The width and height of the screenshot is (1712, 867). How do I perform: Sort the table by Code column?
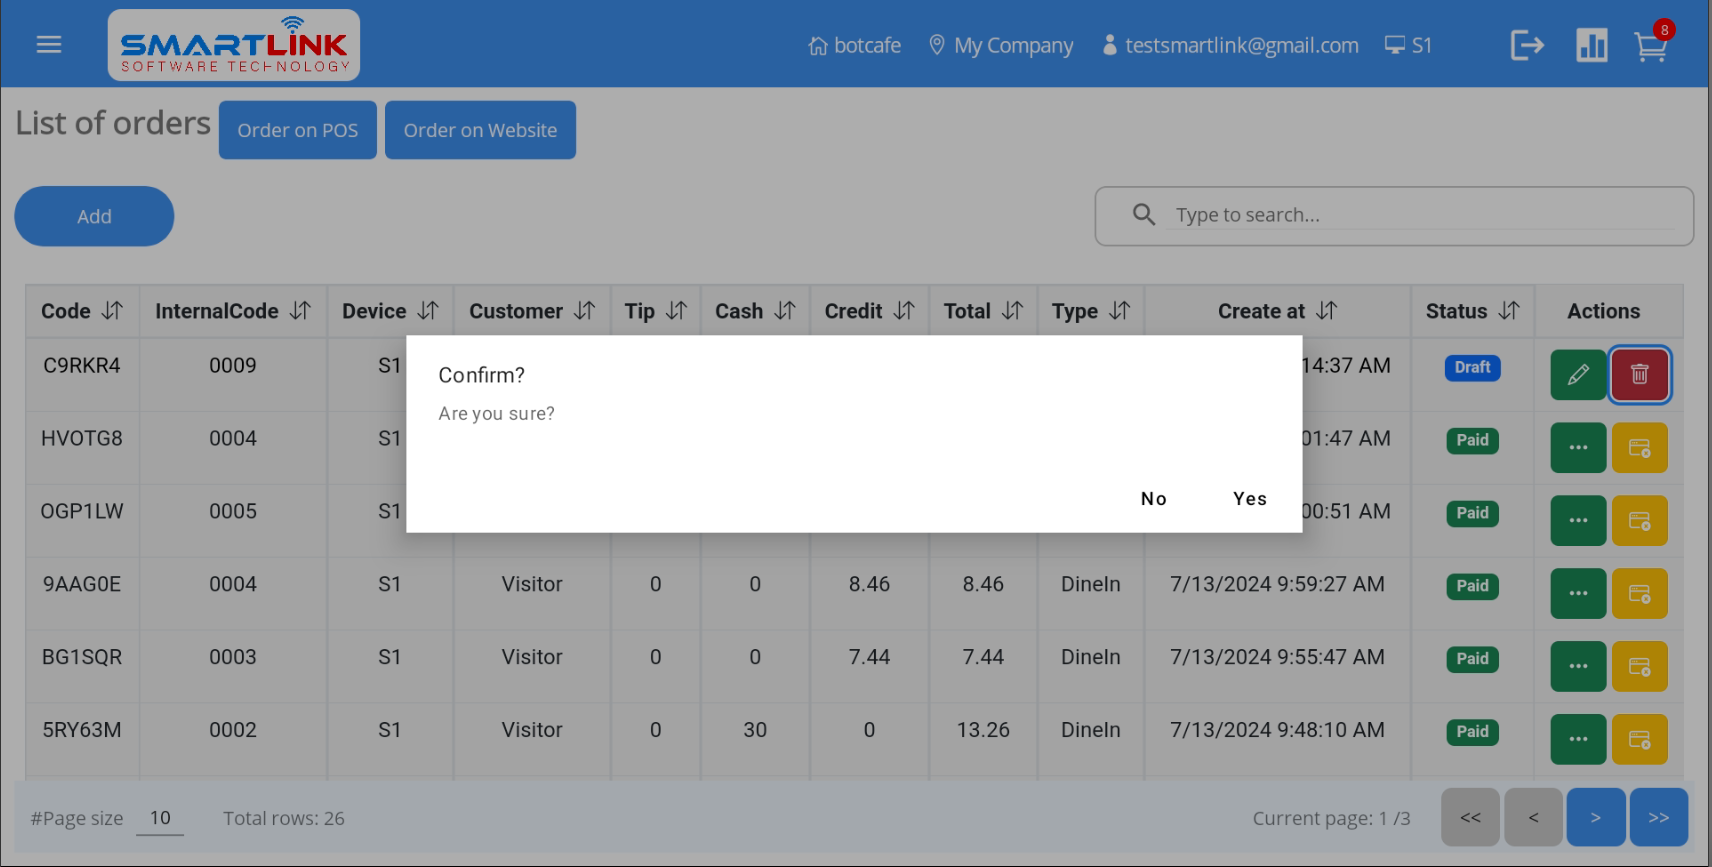coord(112,311)
